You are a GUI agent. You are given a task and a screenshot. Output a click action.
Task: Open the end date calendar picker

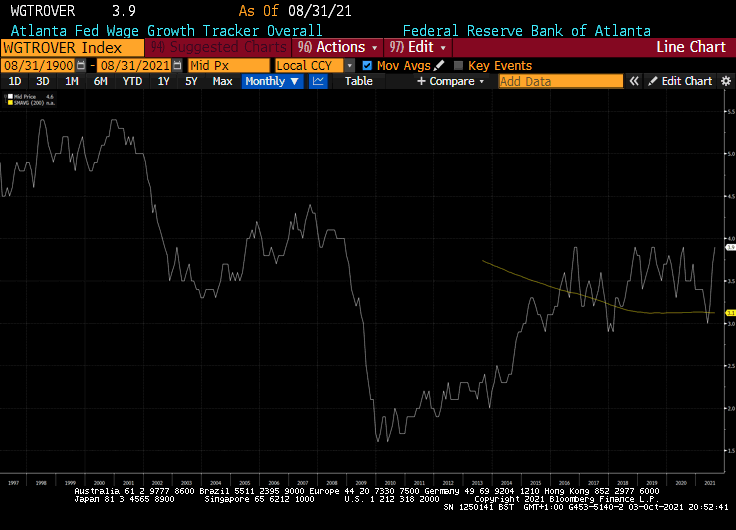click(x=177, y=65)
